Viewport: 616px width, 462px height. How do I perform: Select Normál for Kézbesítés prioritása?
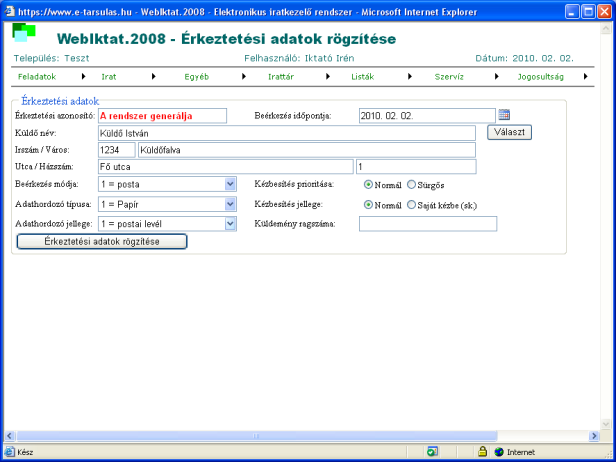pos(368,184)
